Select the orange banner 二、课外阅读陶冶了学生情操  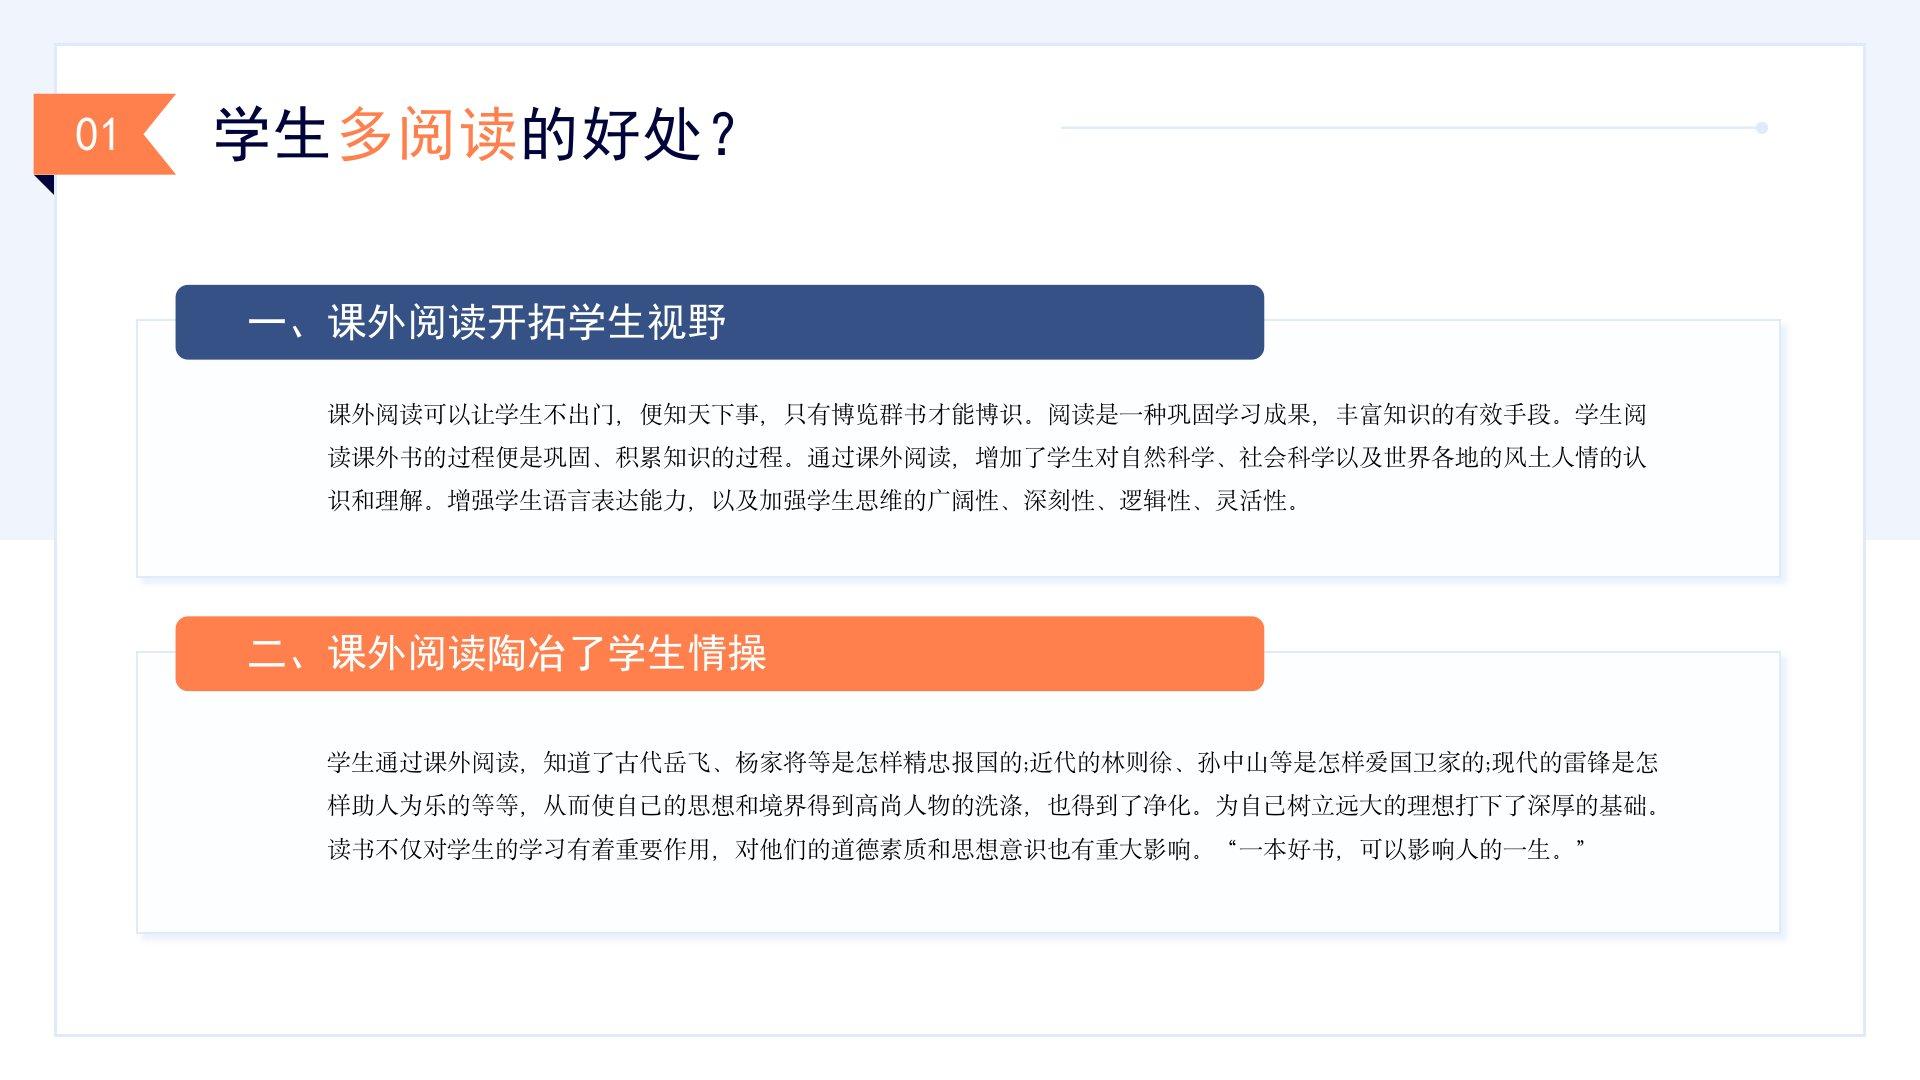click(x=719, y=654)
